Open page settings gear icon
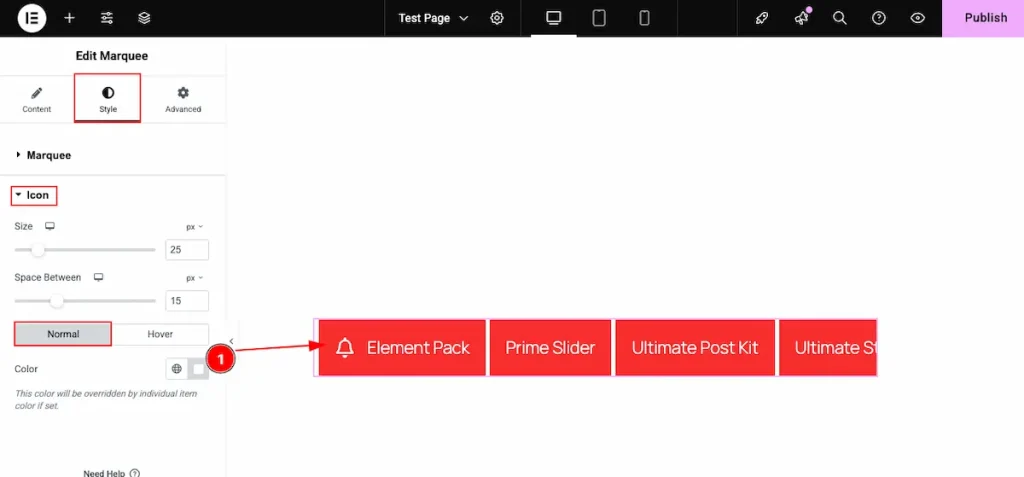Viewport: 1024px width, 477px height. (x=497, y=18)
